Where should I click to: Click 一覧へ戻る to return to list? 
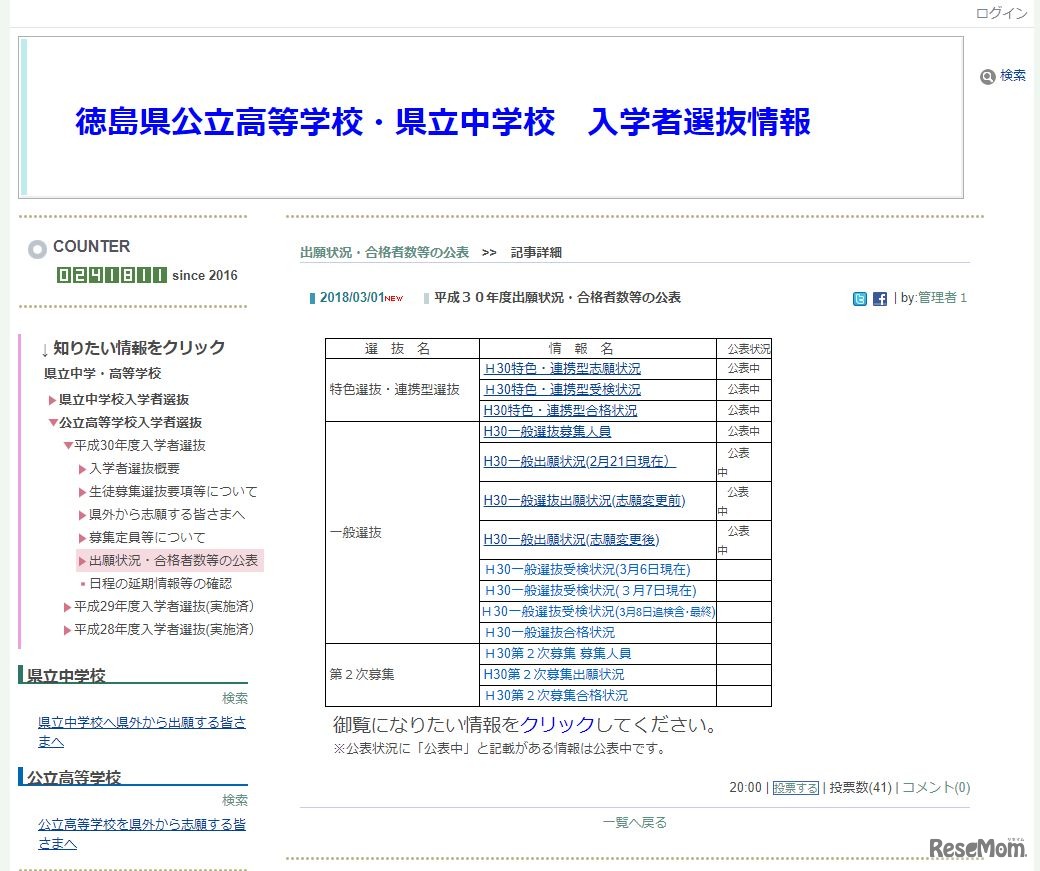tap(634, 821)
